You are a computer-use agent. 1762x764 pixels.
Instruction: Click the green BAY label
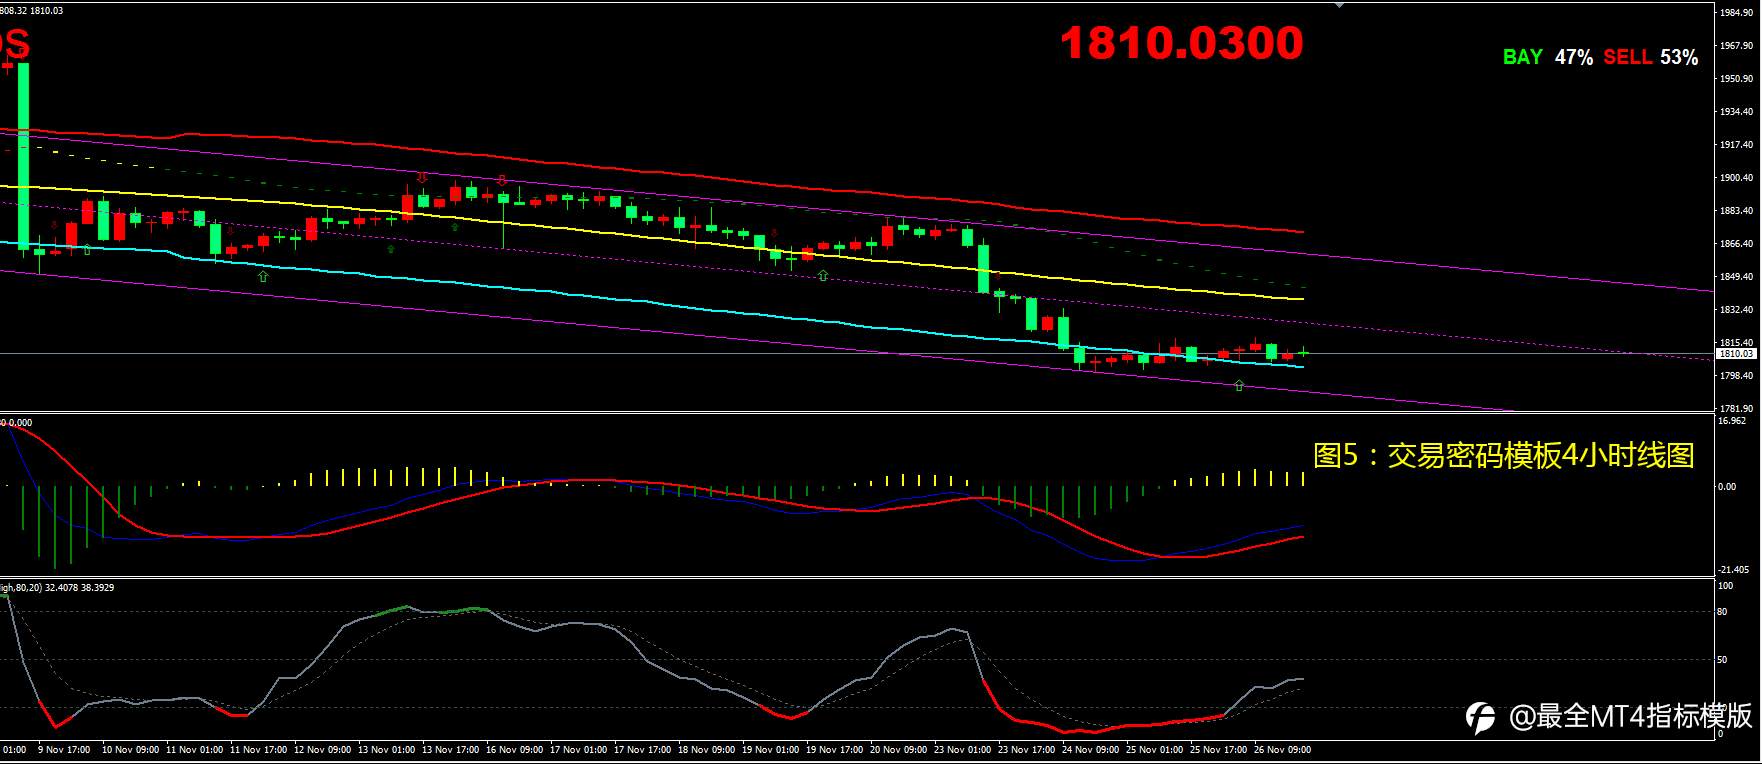point(1522,57)
